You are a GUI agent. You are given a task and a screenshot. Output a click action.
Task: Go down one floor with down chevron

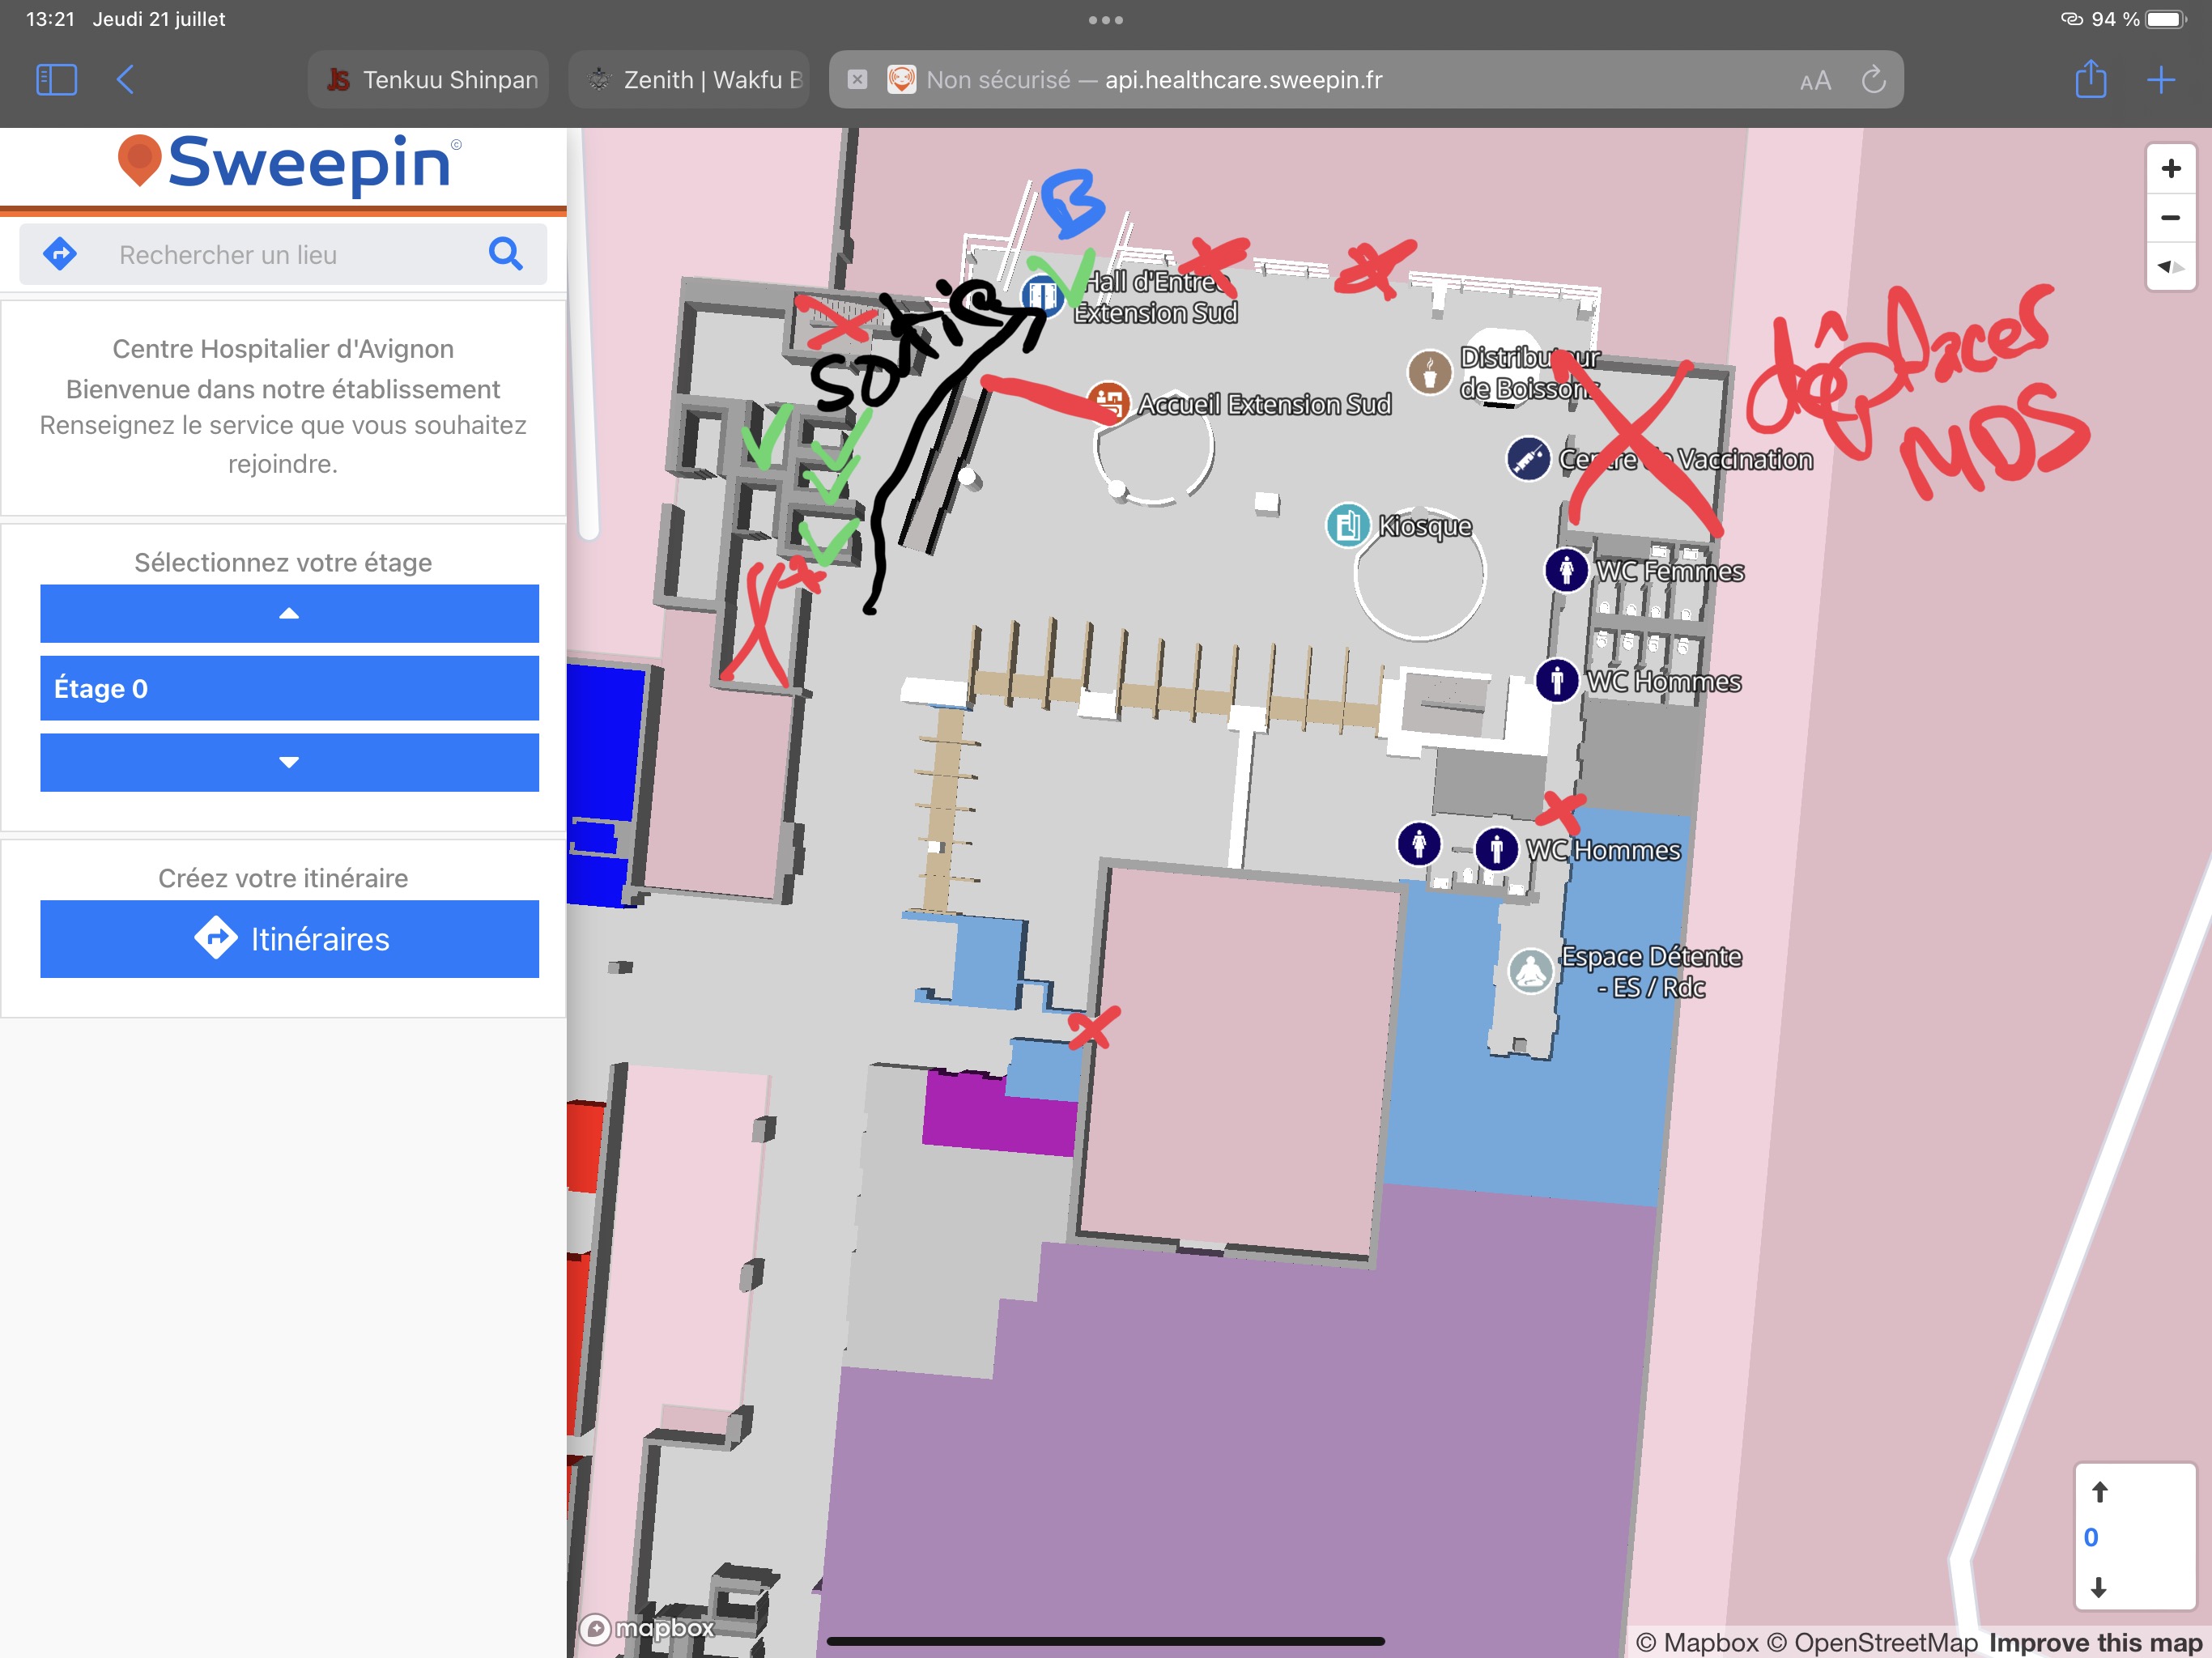click(289, 762)
